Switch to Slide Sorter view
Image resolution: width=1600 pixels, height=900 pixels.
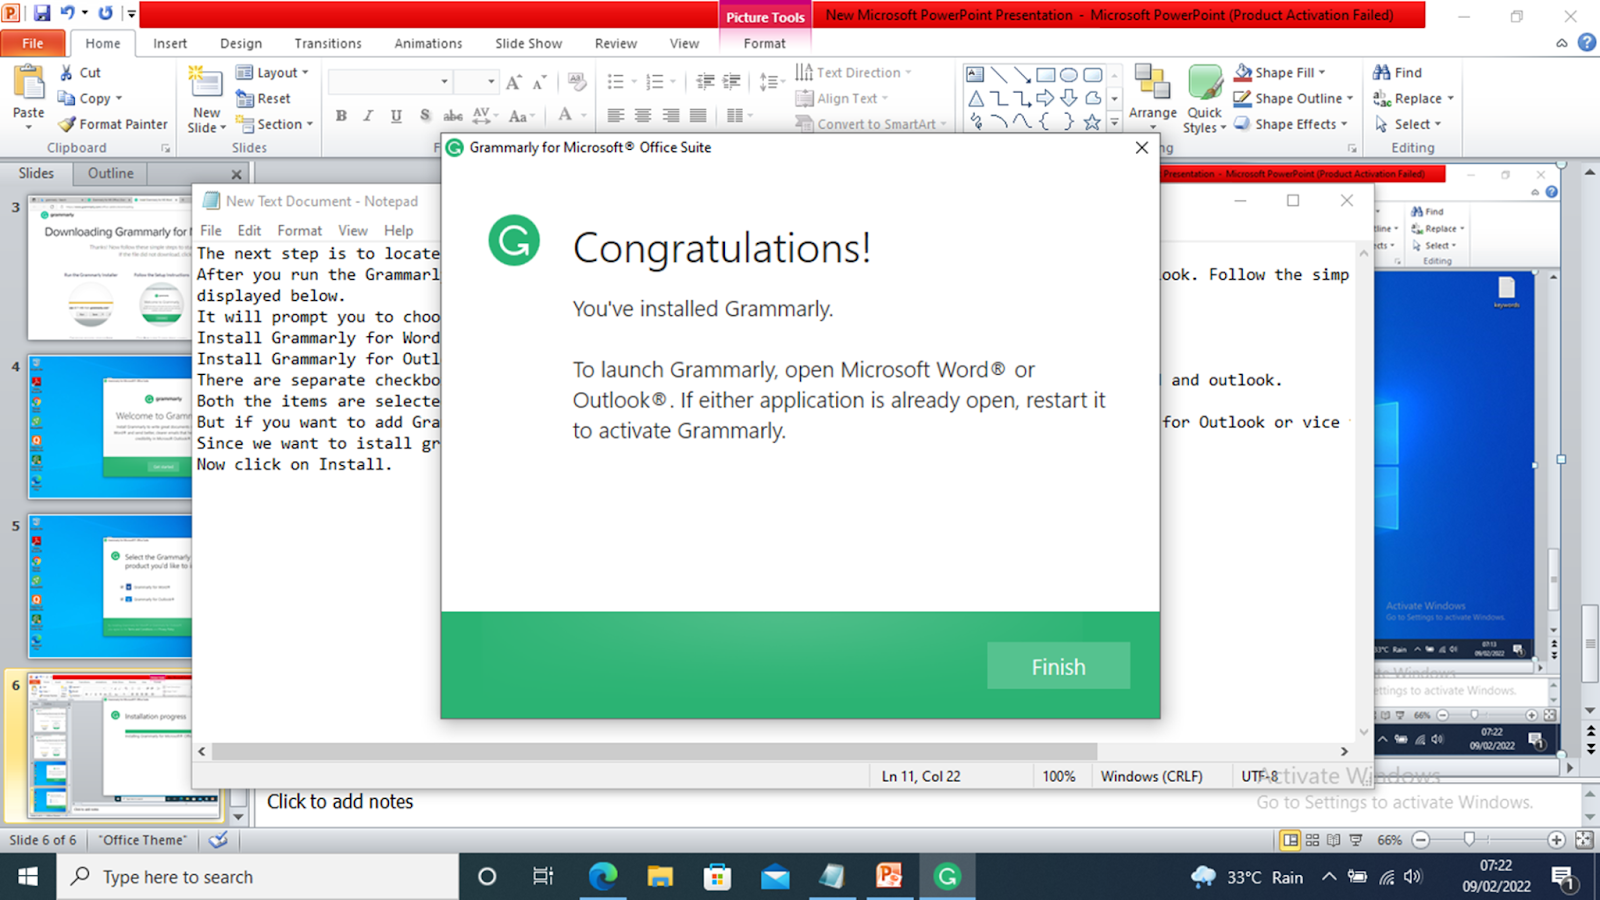coord(1312,840)
